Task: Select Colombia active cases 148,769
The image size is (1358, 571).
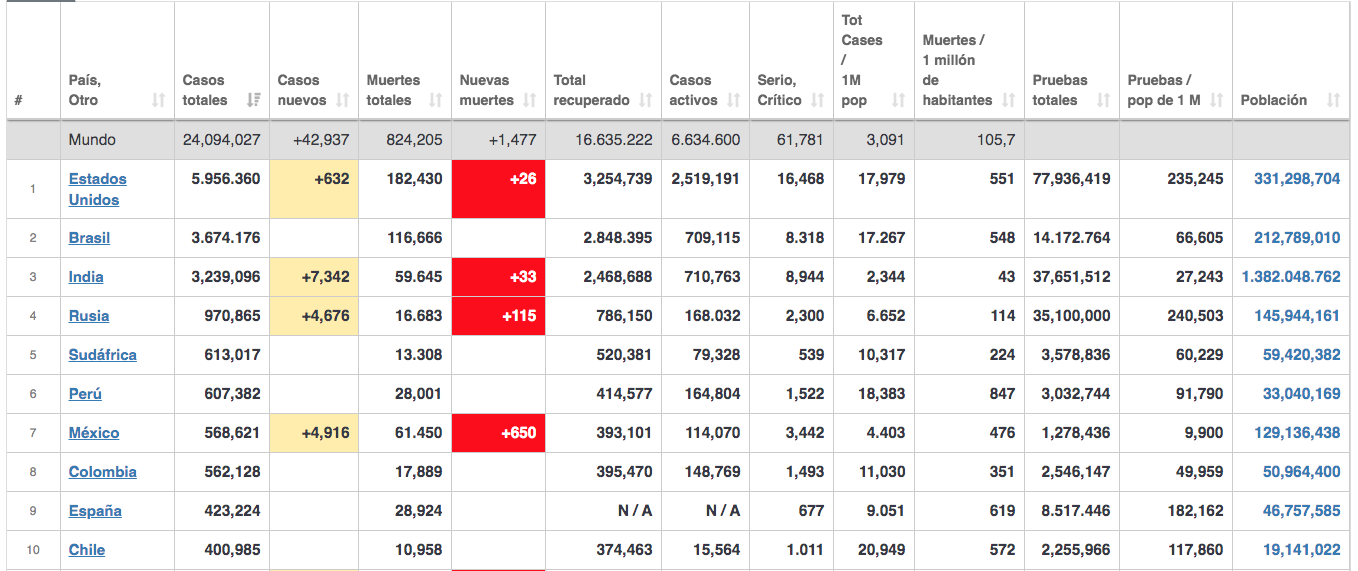Action: point(713,472)
